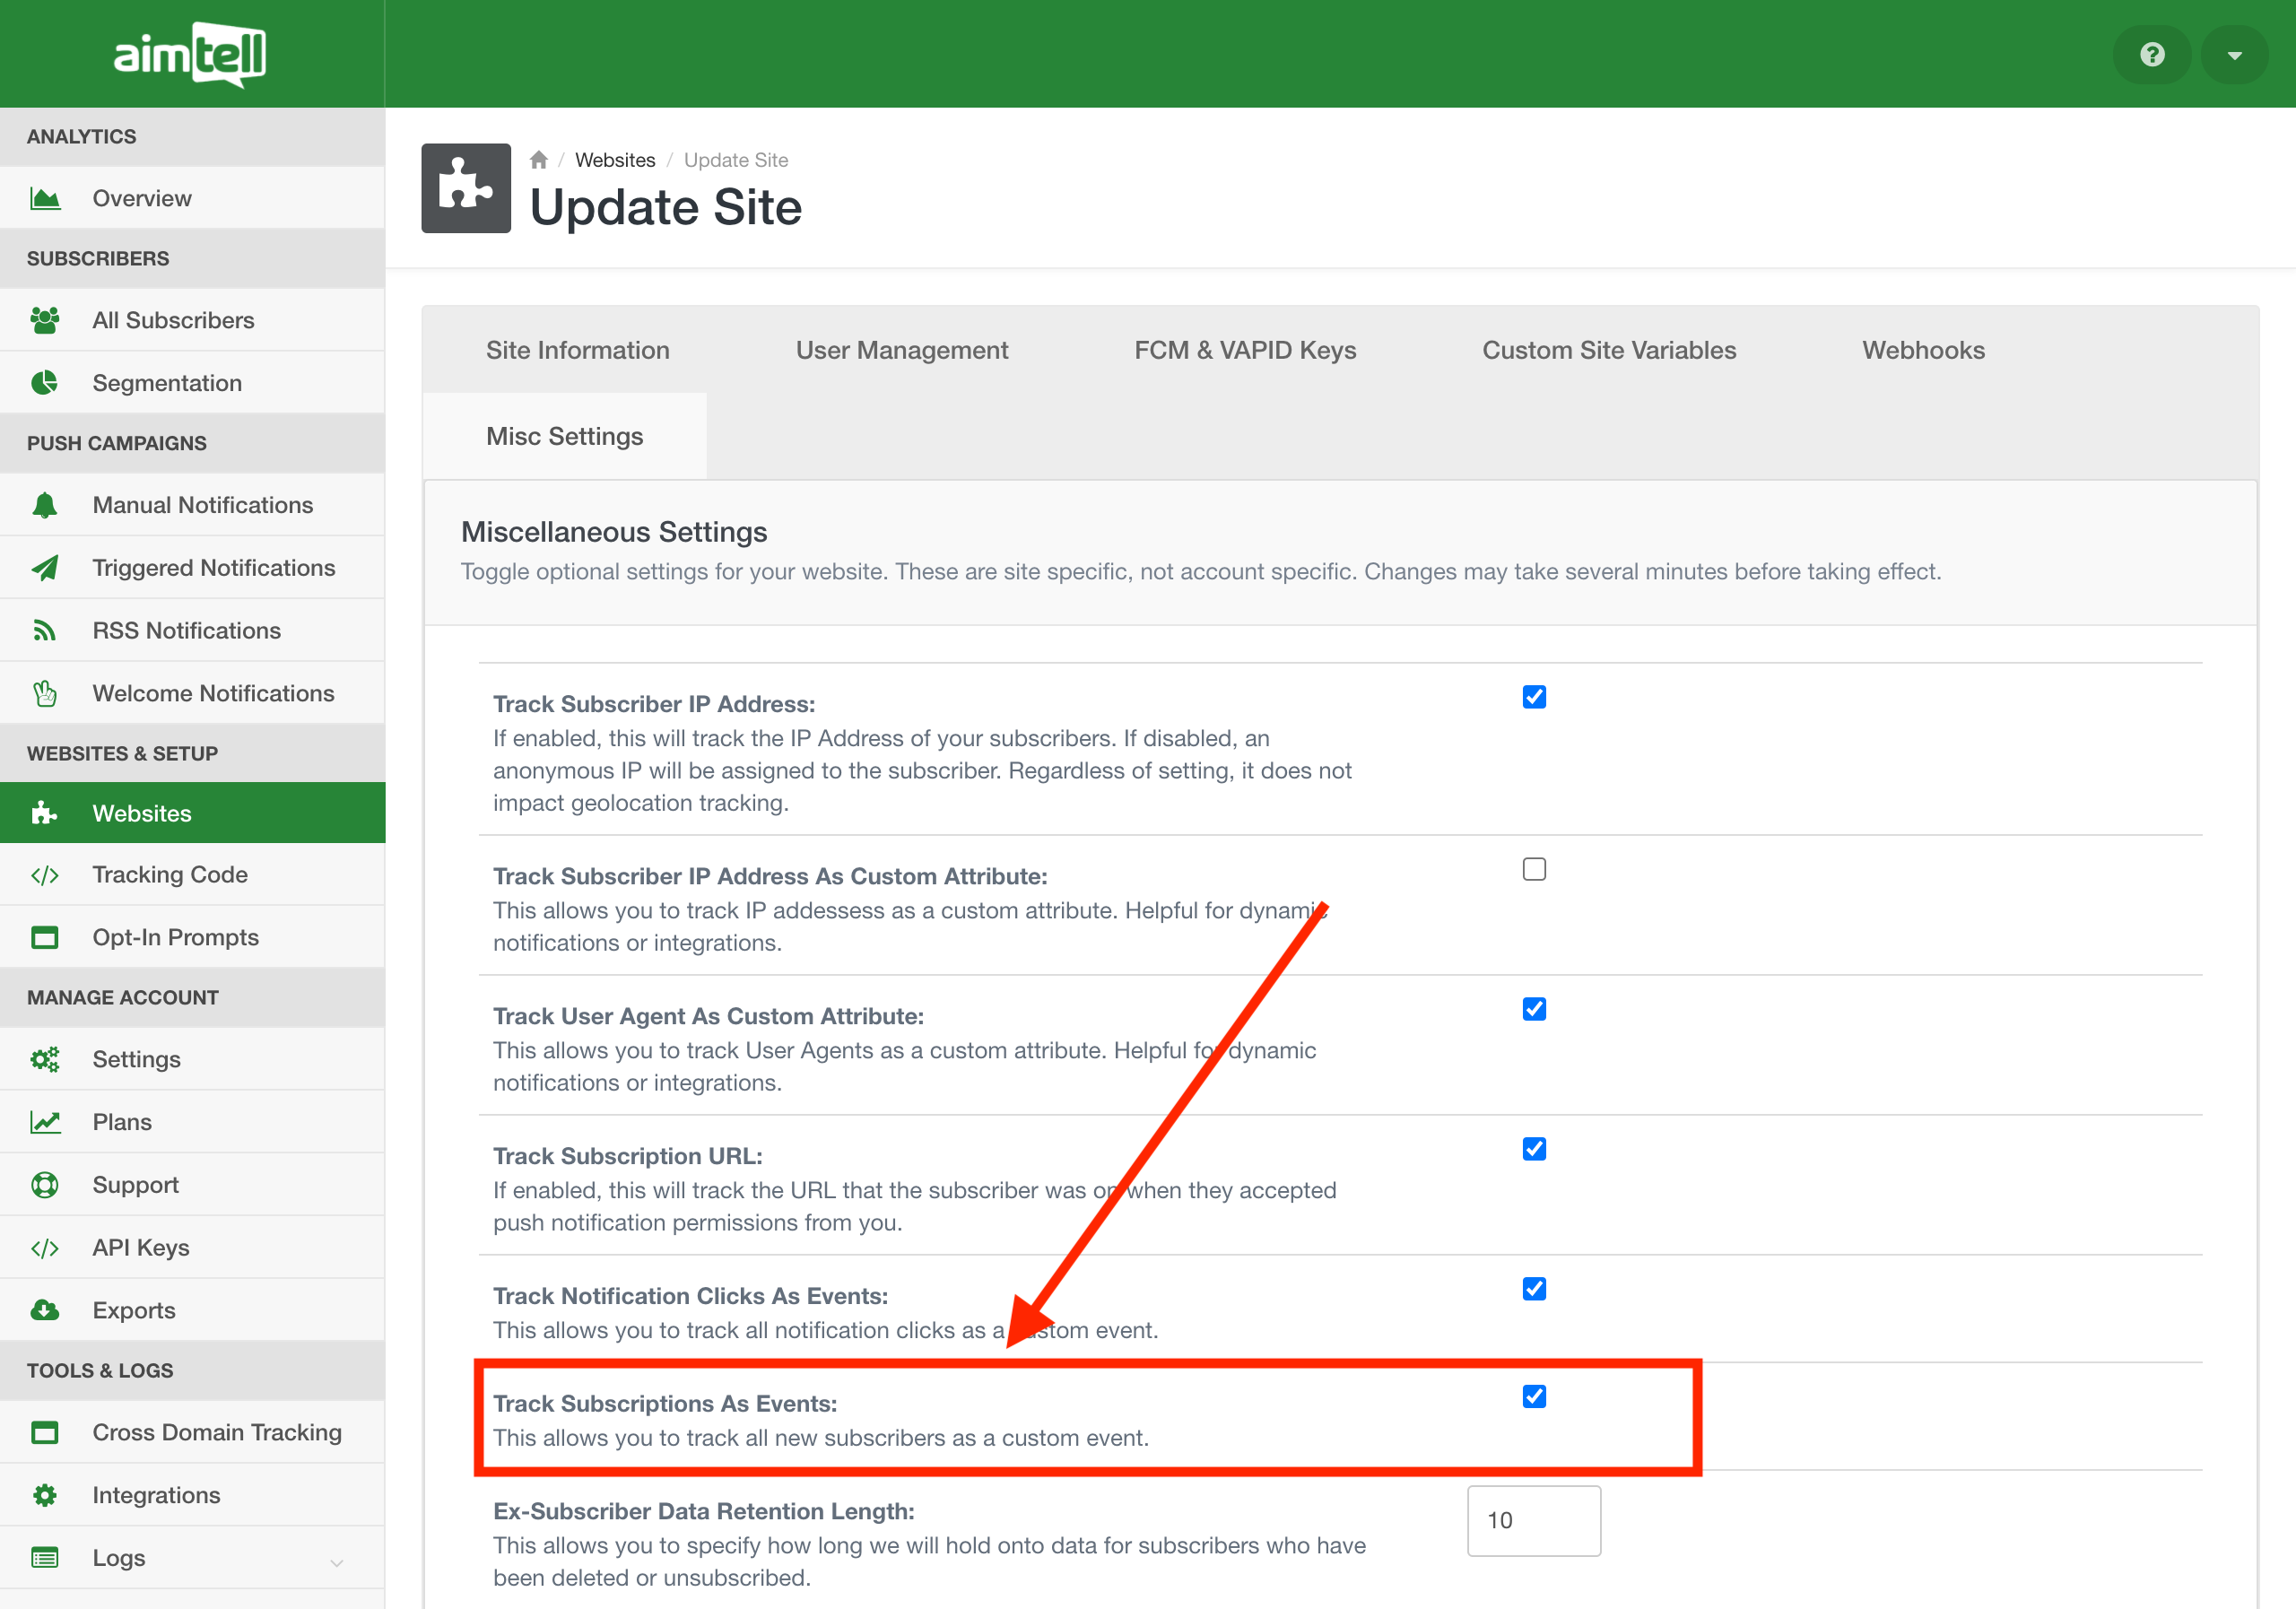Viewport: 2296px width, 1609px height.
Task: Open All Subscribers from the sidebar
Action: 173,320
